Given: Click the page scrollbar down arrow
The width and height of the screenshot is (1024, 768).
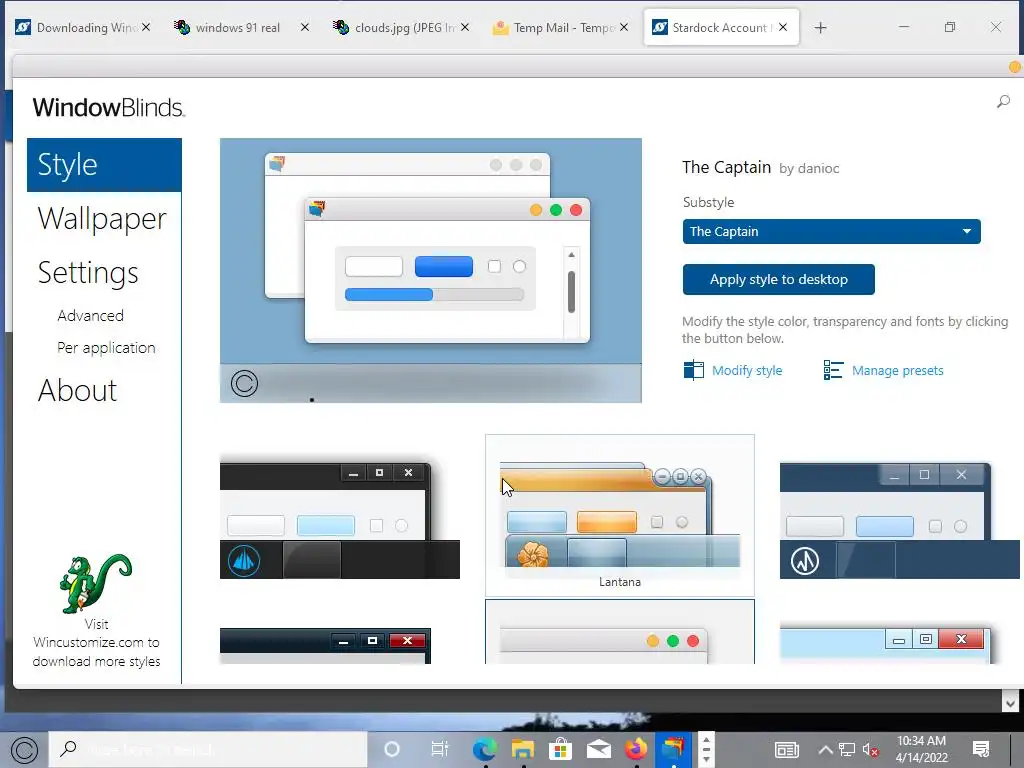Looking at the screenshot, I should pyautogui.click(x=1010, y=703).
